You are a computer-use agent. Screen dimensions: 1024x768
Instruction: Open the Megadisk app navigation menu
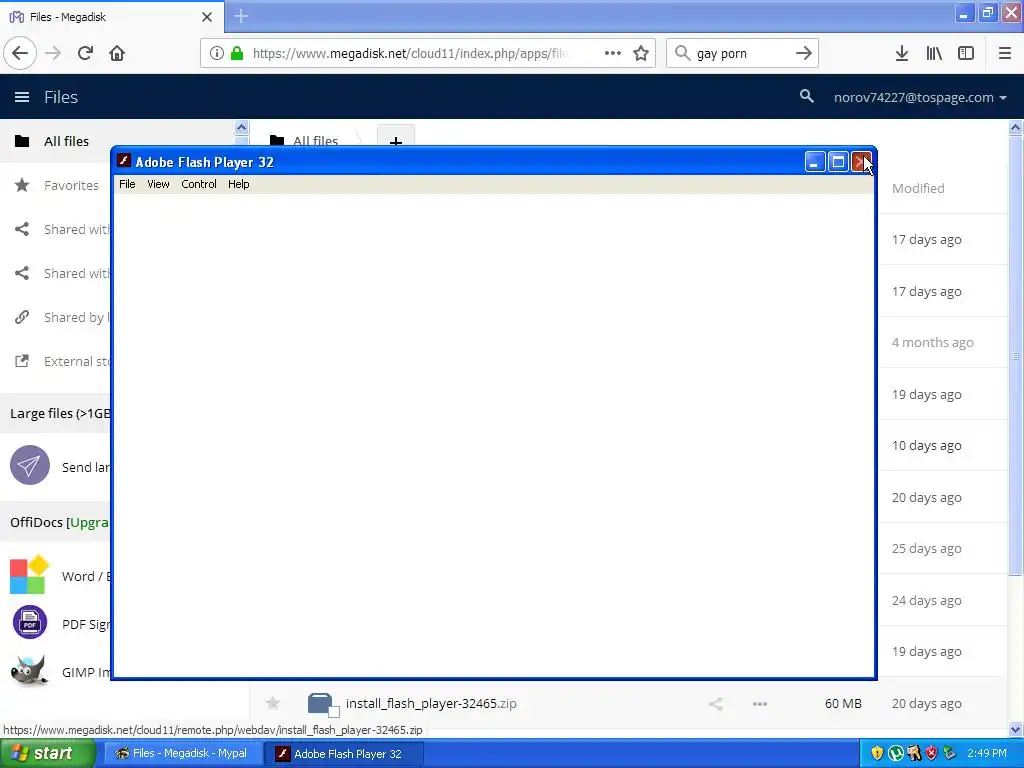[22, 97]
